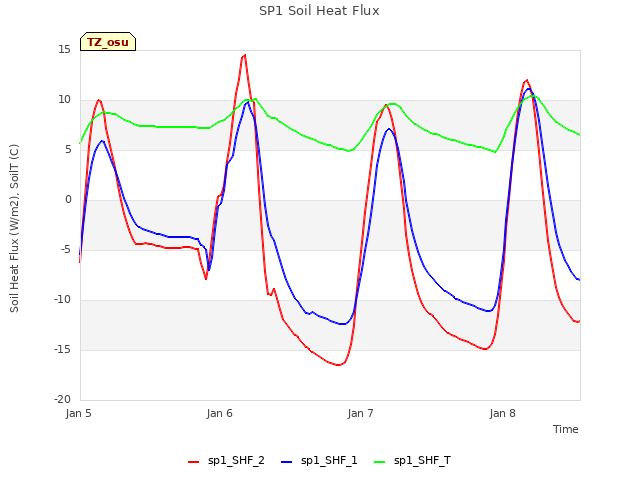Click the chart title SP1 Soil Heat Flux
The width and height of the screenshot is (640, 480).
click(x=319, y=11)
